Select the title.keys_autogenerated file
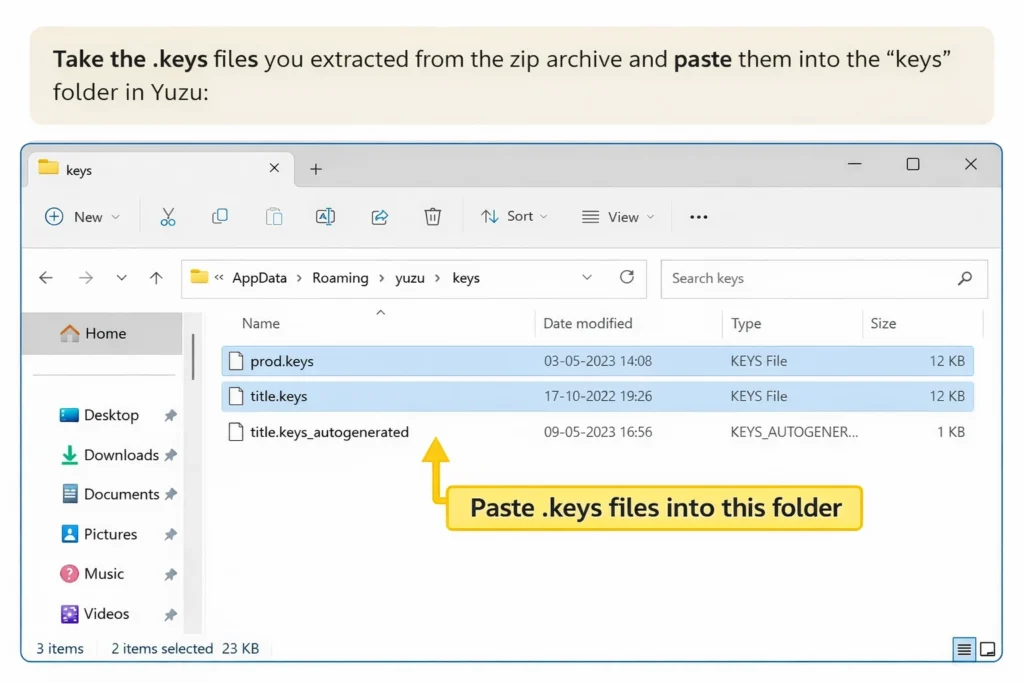1024x683 pixels. tap(329, 432)
